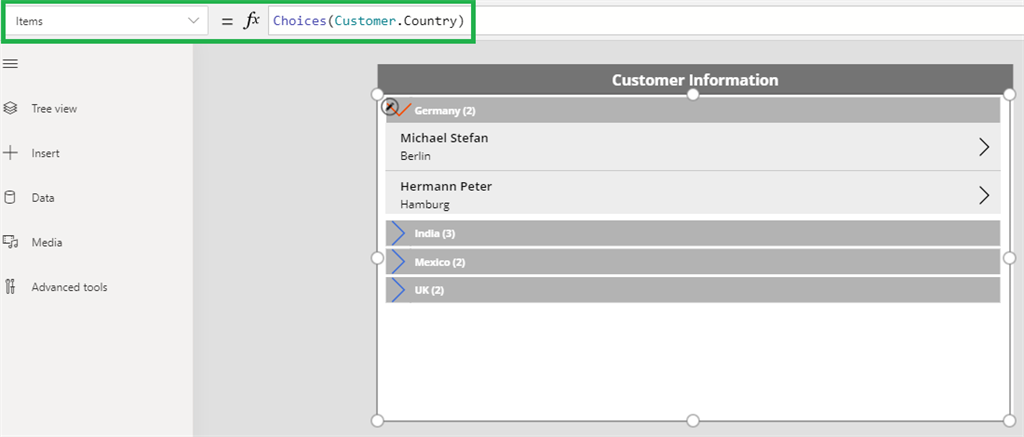Select the Customer Information header label

point(695,80)
